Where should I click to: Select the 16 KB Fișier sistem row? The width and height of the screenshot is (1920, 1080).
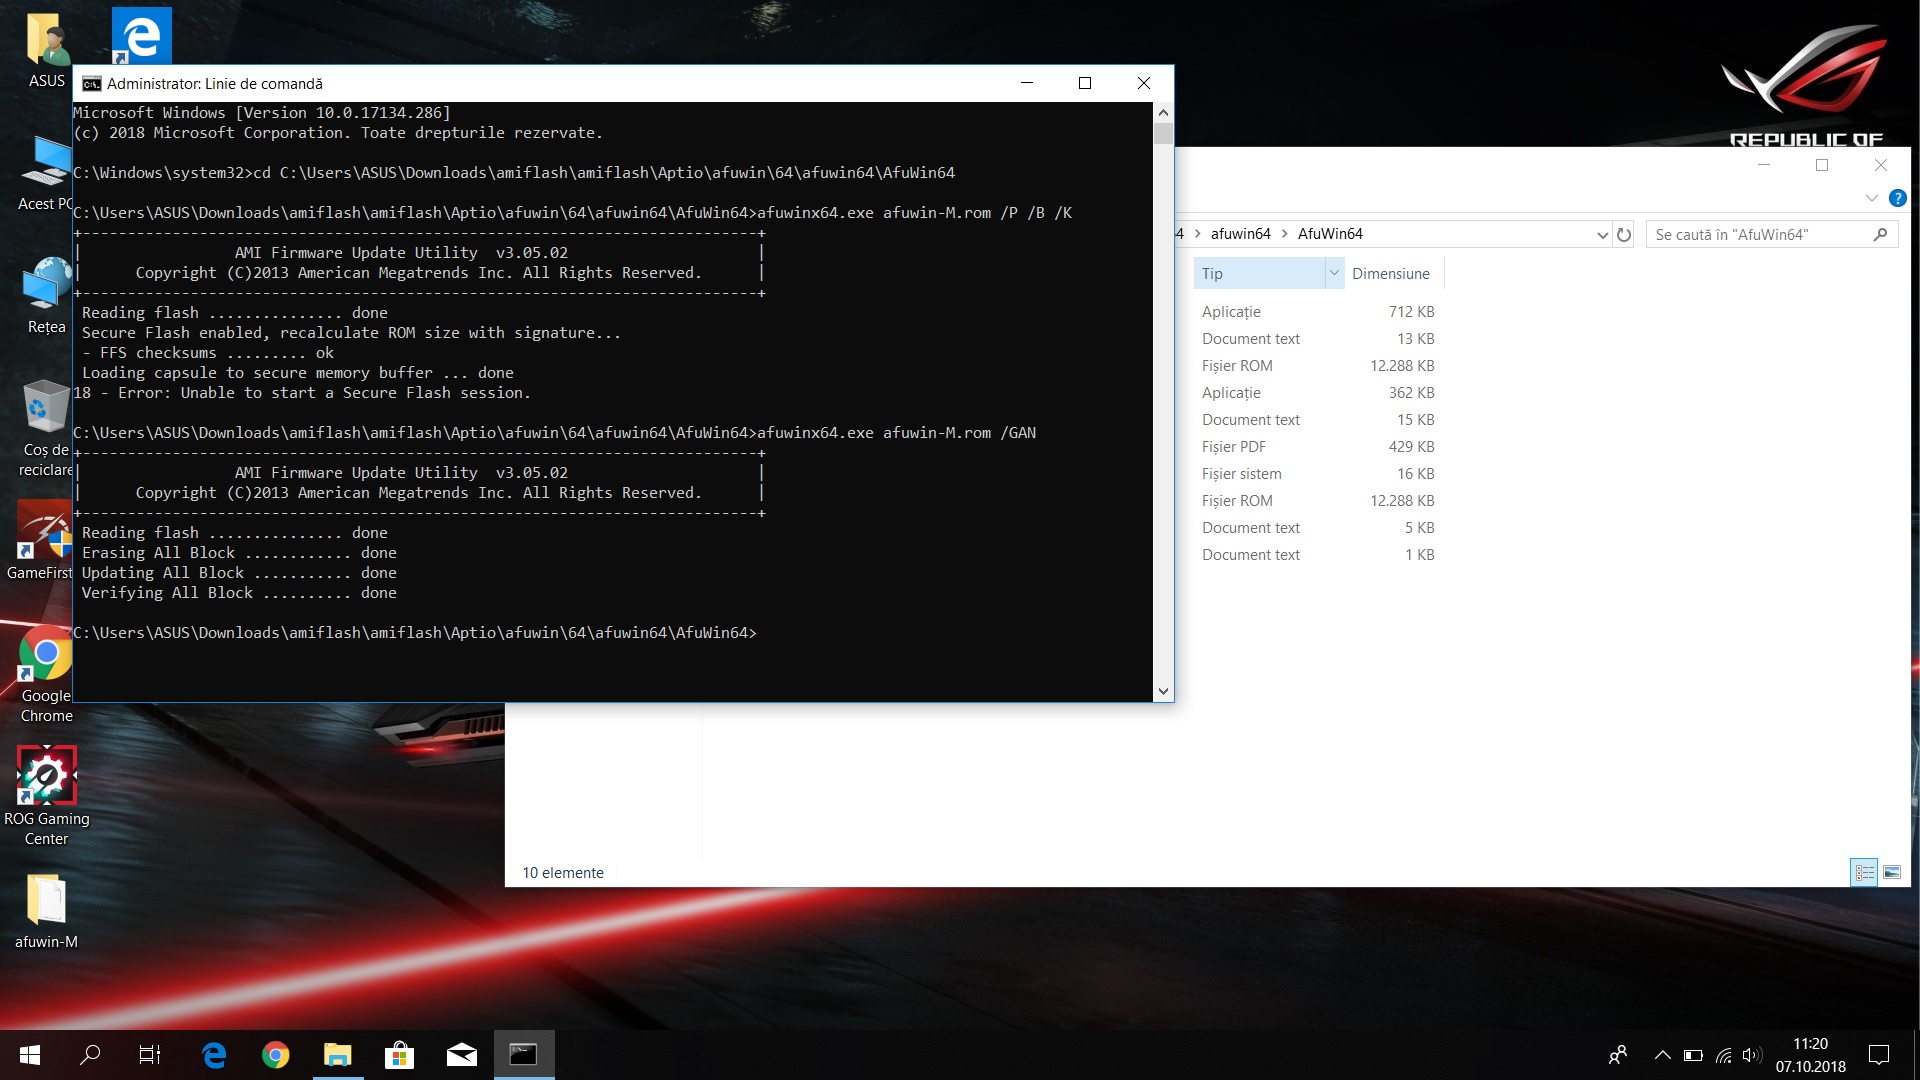point(1318,474)
